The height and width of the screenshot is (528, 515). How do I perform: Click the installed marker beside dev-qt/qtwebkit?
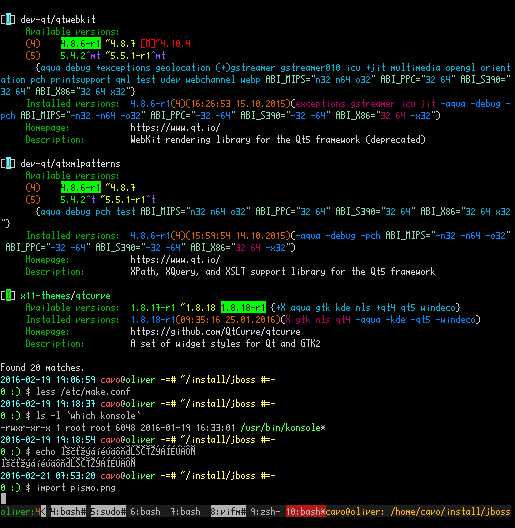(x=8, y=20)
